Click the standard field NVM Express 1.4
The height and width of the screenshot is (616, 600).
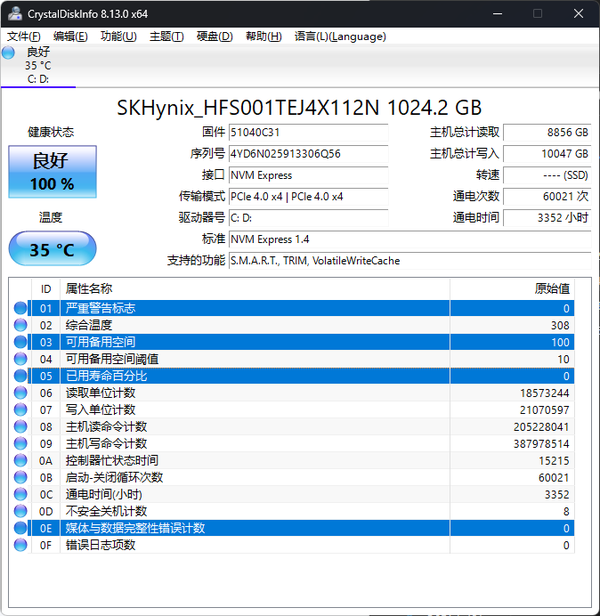point(410,239)
